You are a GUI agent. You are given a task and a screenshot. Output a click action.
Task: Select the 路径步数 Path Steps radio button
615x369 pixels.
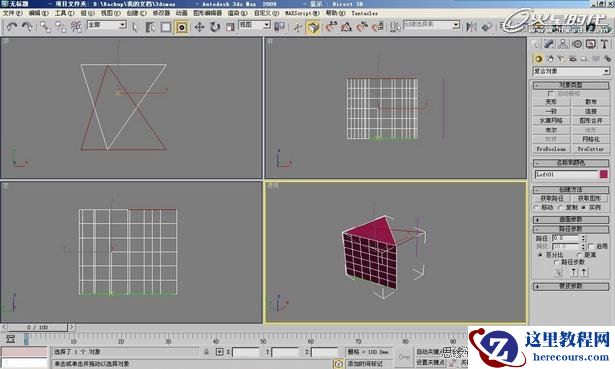pyautogui.click(x=556, y=262)
